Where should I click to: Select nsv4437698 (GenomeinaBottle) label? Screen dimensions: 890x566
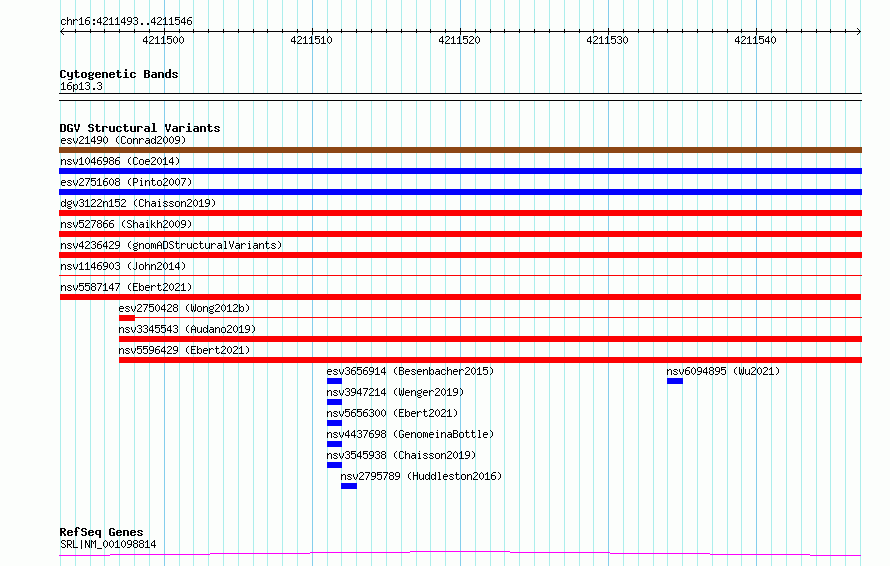tap(410, 434)
